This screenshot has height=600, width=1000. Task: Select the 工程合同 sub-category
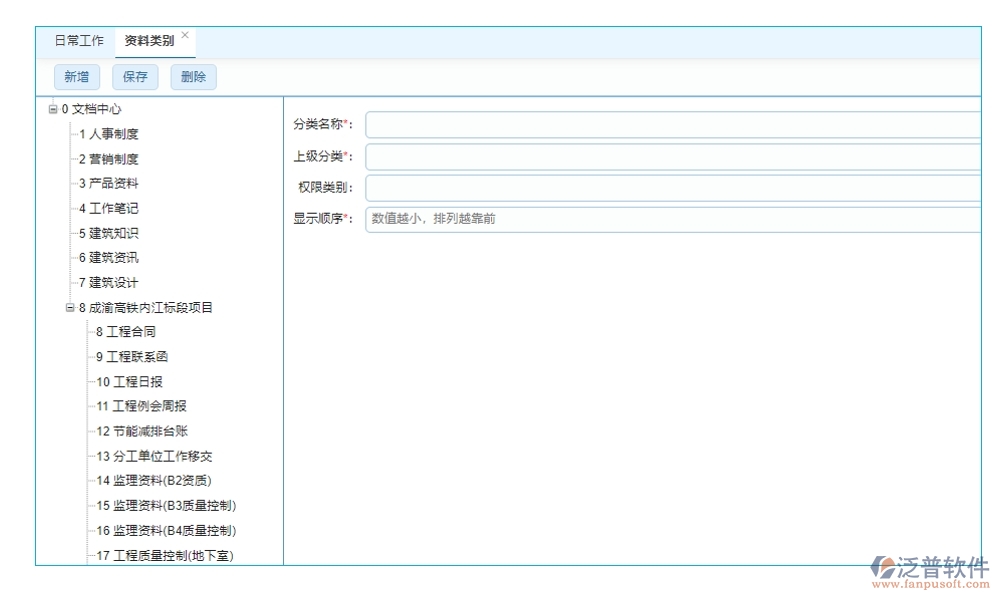click(126, 331)
